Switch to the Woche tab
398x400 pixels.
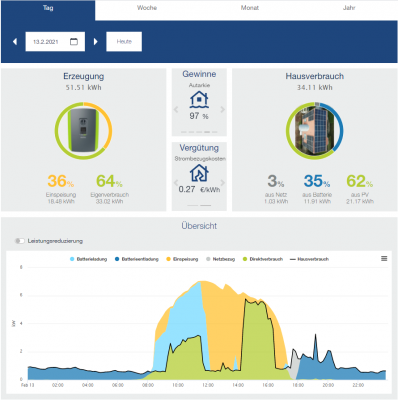pyautogui.click(x=147, y=8)
